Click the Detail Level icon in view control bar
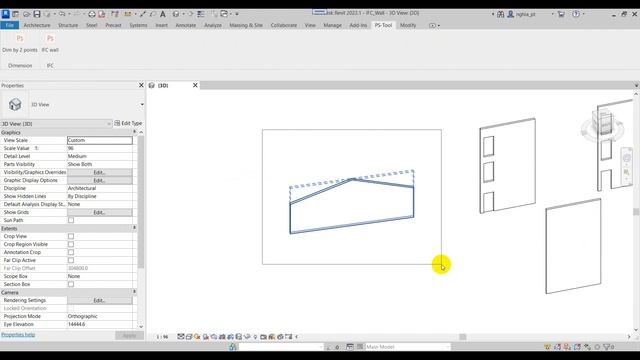Image resolution: width=640 pixels, height=360 pixels. [x=181, y=337]
